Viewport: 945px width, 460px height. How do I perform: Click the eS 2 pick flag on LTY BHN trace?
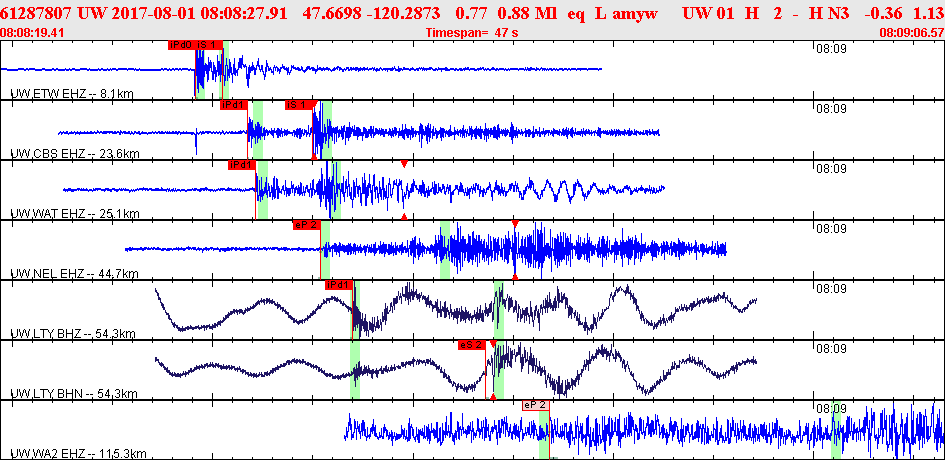(472, 345)
